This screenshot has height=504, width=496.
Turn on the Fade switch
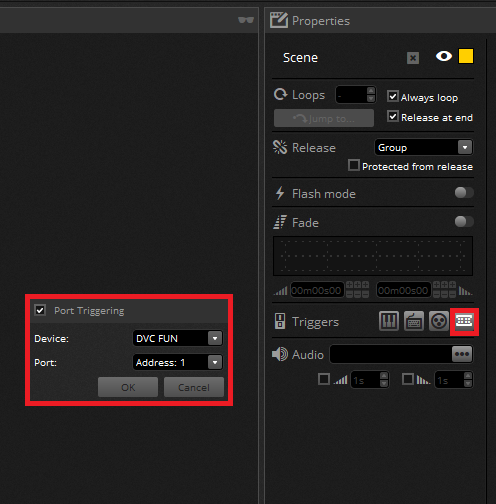click(x=464, y=222)
